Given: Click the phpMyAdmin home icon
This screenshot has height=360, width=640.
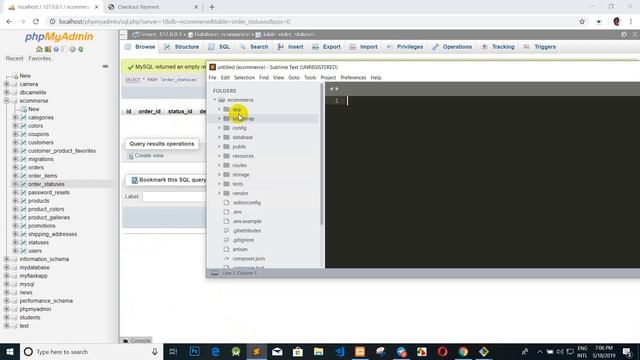Looking at the screenshot, I should point(39,49).
